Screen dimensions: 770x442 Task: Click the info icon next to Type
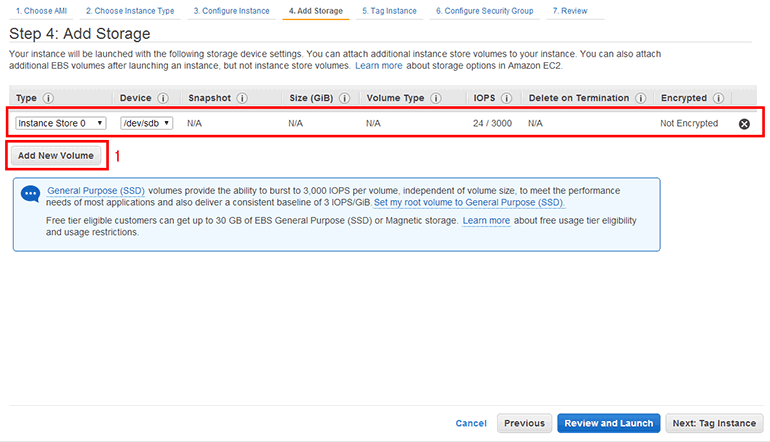48,98
